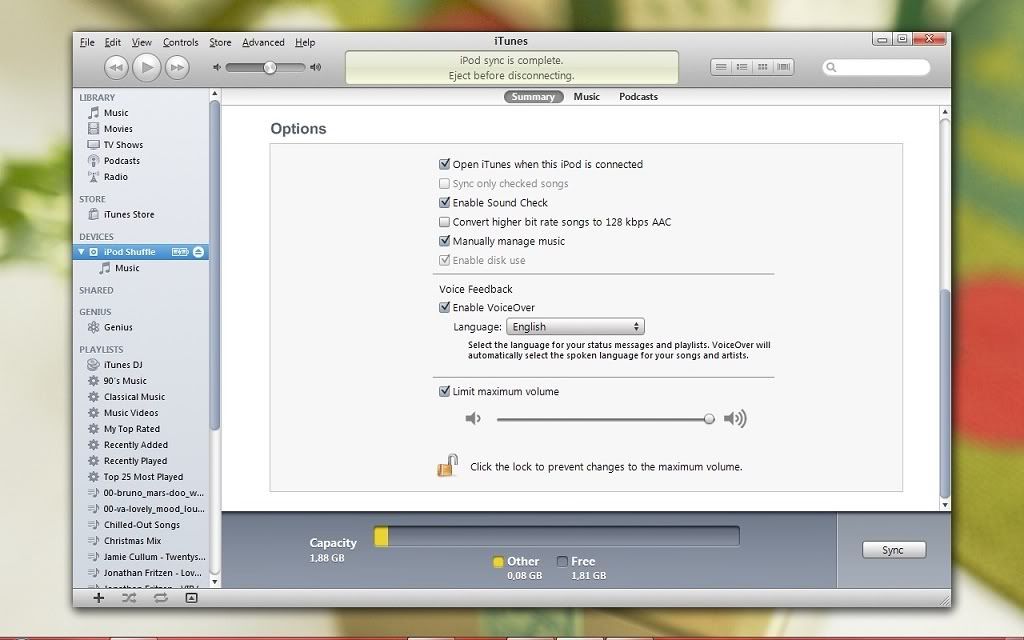This screenshot has height=640, width=1024.
Task: Open the File menu
Action: click(87, 42)
